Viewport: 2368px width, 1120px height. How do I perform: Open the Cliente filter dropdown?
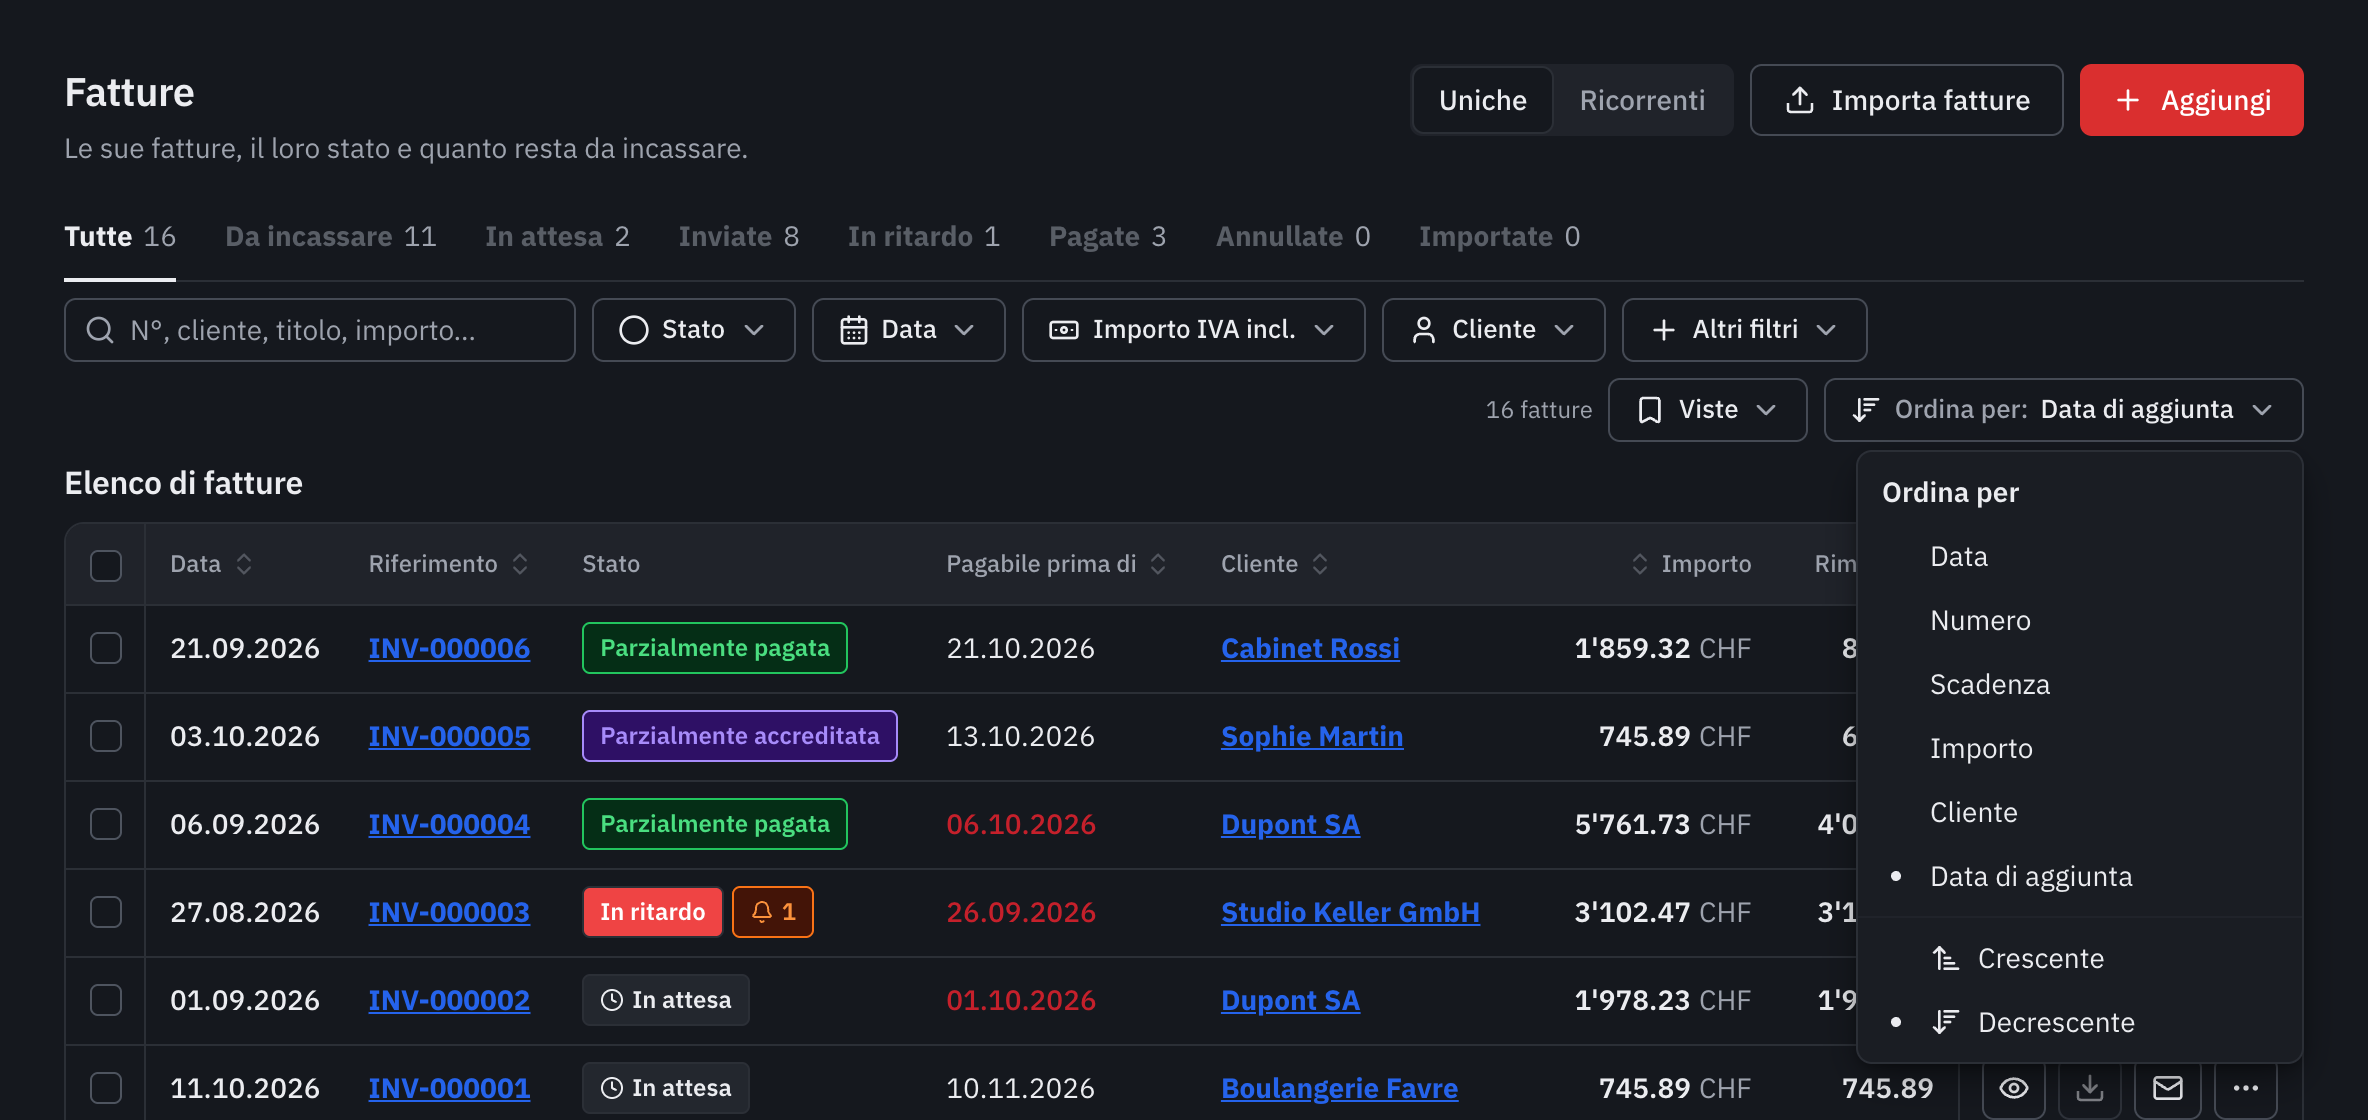(1493, 330)
